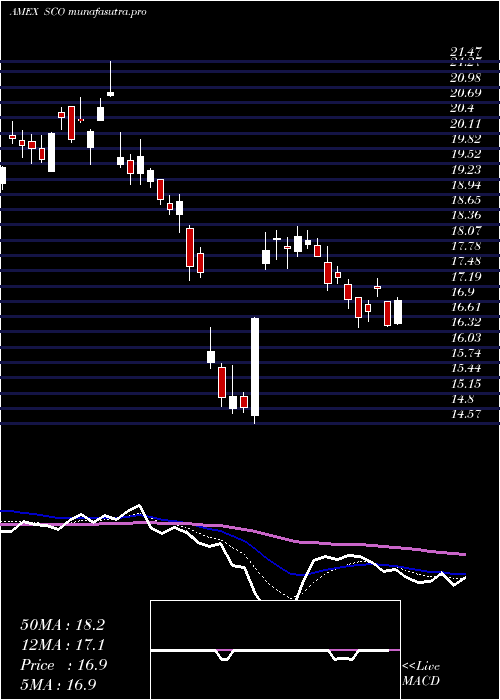Image resolution: width=500 pixels, height=700 pixels.
Task: Click the 12MA : 17.1 readout
Action: coord(62,645)
